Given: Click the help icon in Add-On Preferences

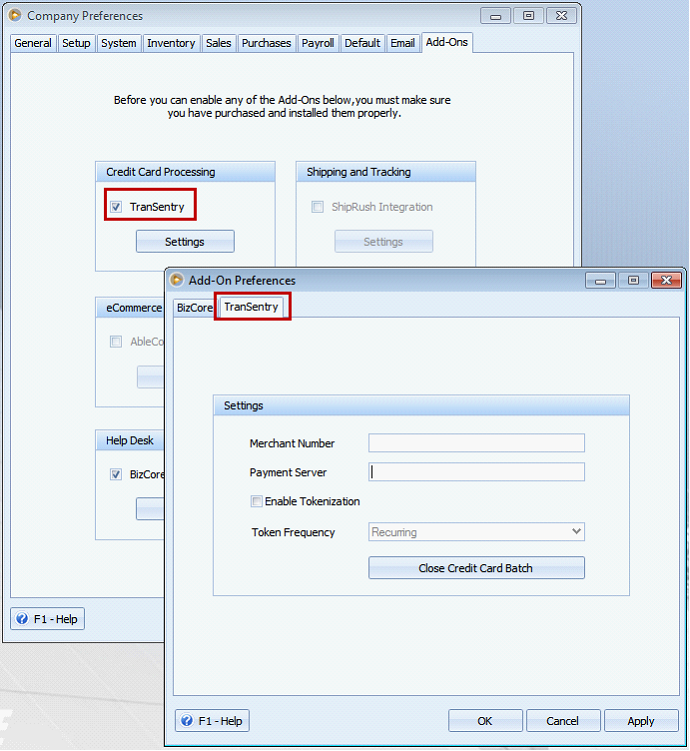Looking at the screenshot, I should [187, 720].
